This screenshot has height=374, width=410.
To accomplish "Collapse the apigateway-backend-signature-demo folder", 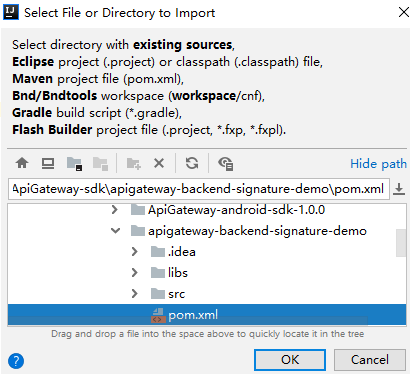I will point(115,230).
